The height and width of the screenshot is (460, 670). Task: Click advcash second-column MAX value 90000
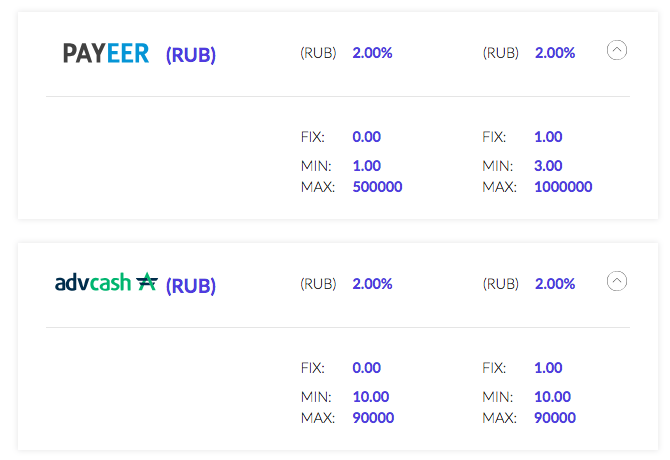click(555, 418)
